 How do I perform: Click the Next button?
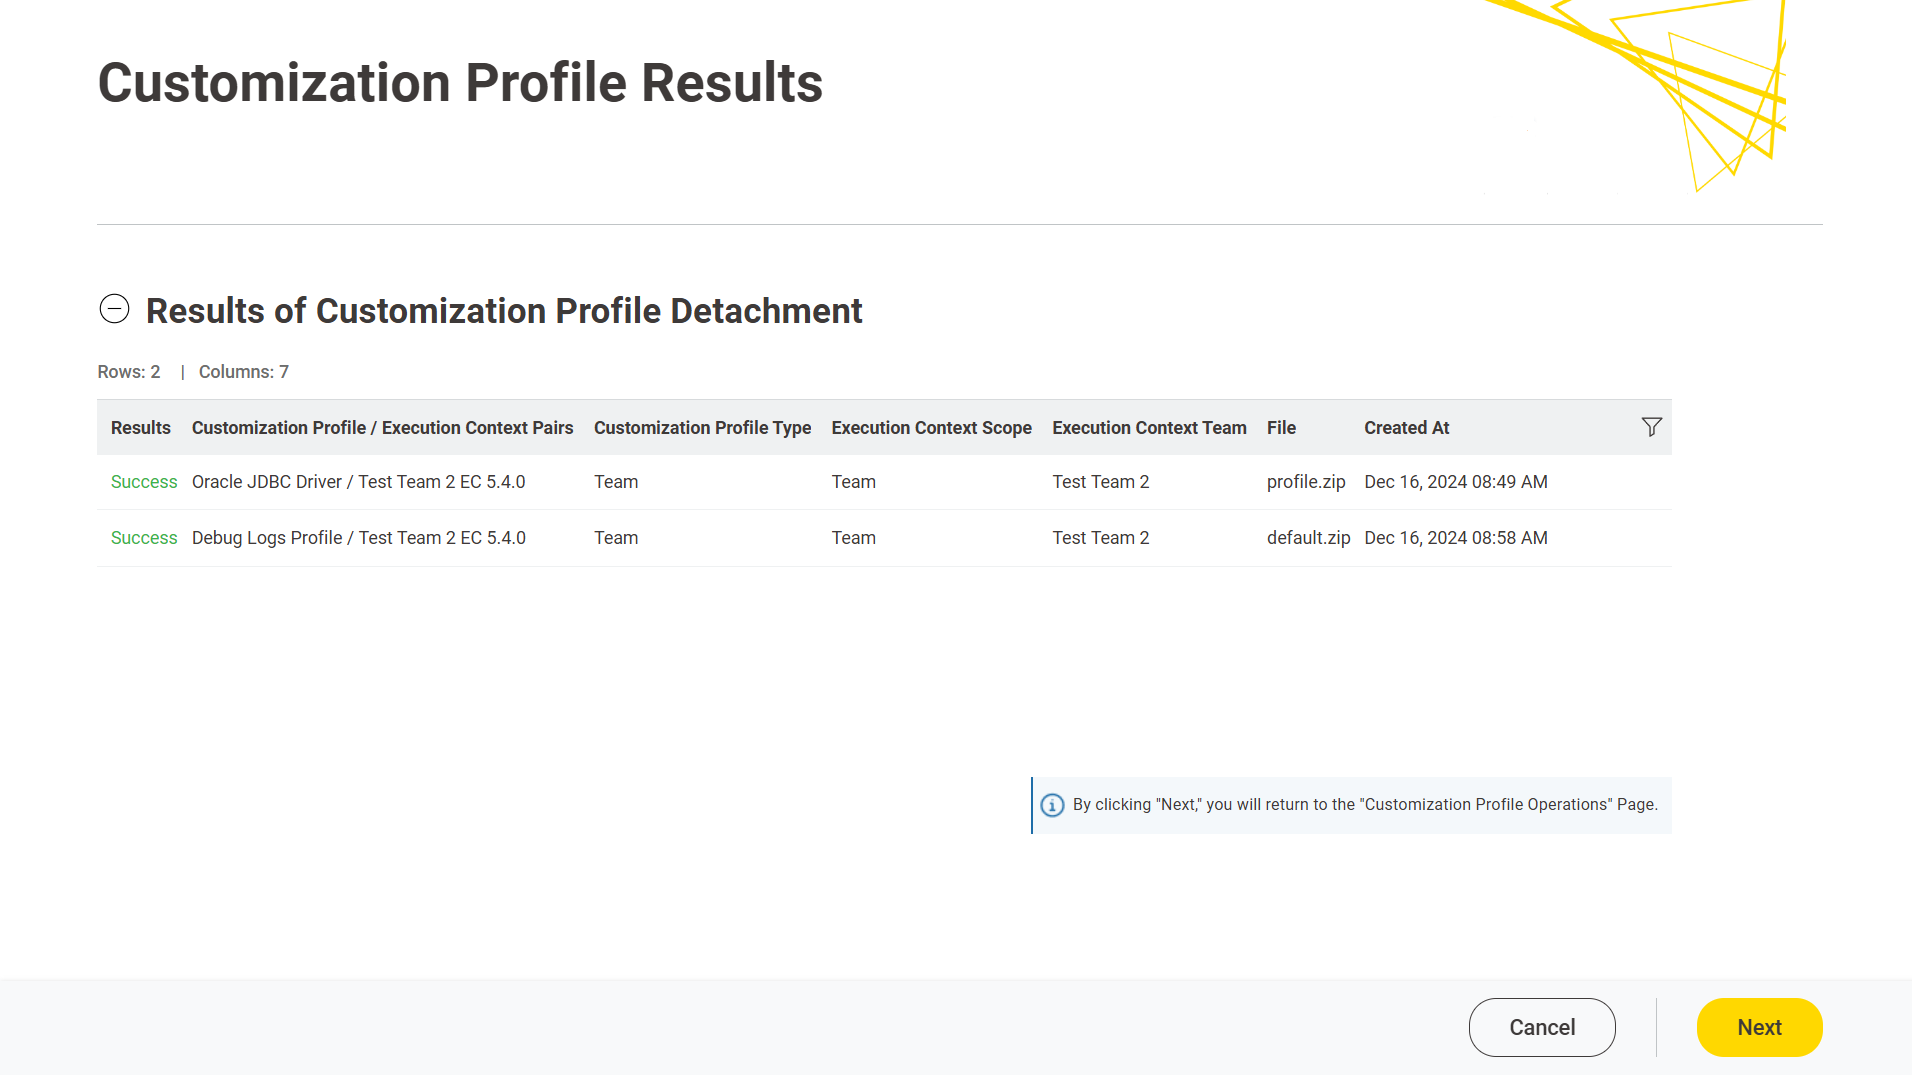[x=1759, y=1027]
